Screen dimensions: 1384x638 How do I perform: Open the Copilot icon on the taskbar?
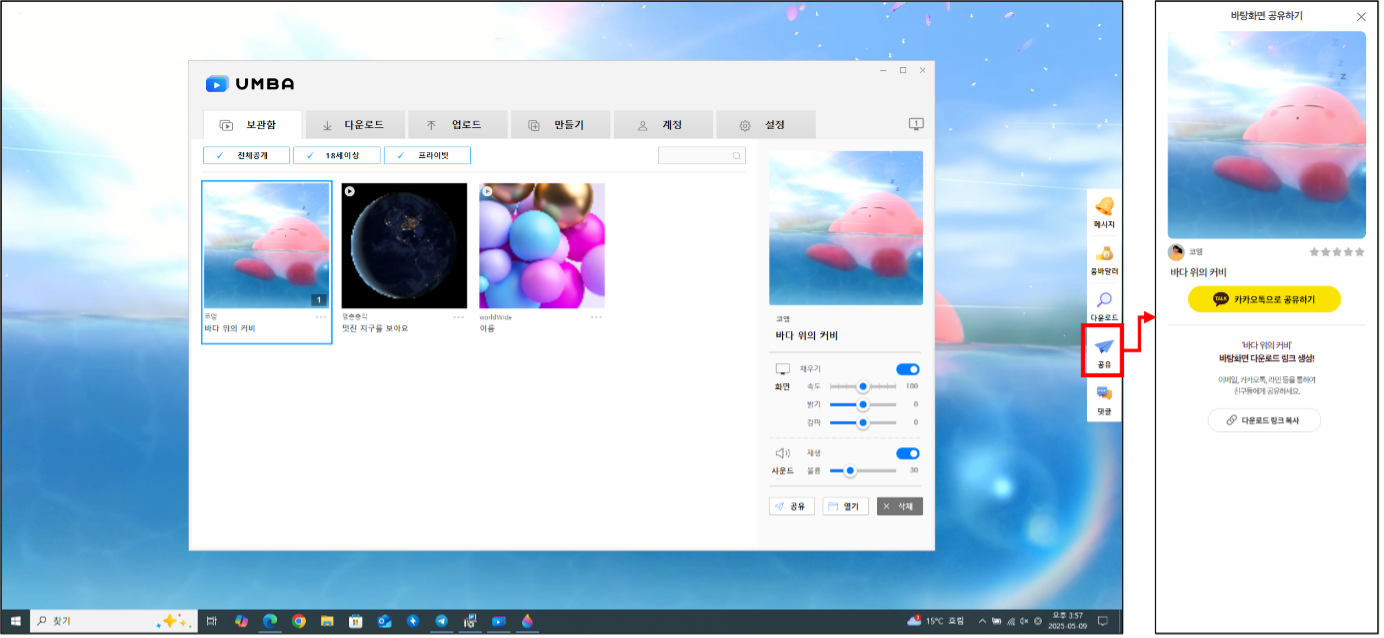[241, 621]
